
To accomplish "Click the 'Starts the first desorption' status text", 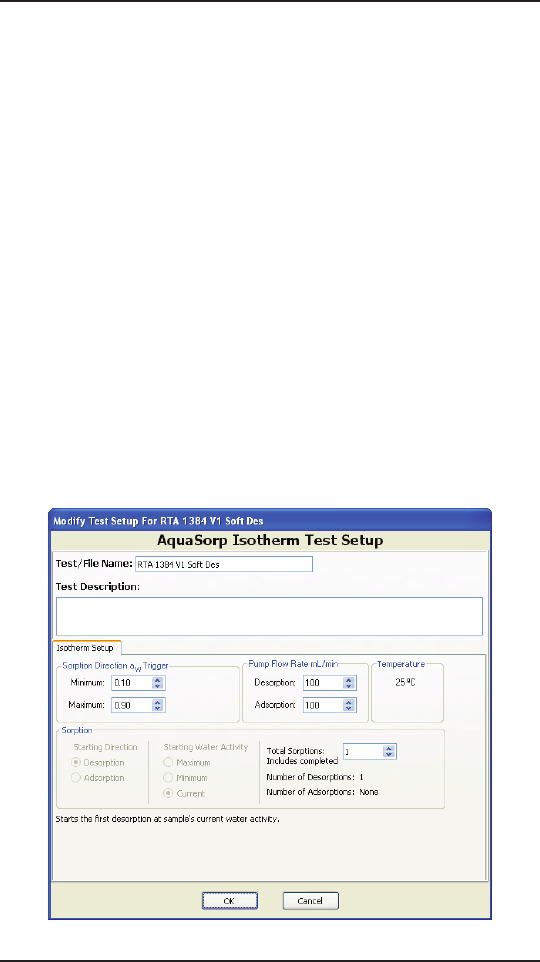I will (x=168, y=819).
